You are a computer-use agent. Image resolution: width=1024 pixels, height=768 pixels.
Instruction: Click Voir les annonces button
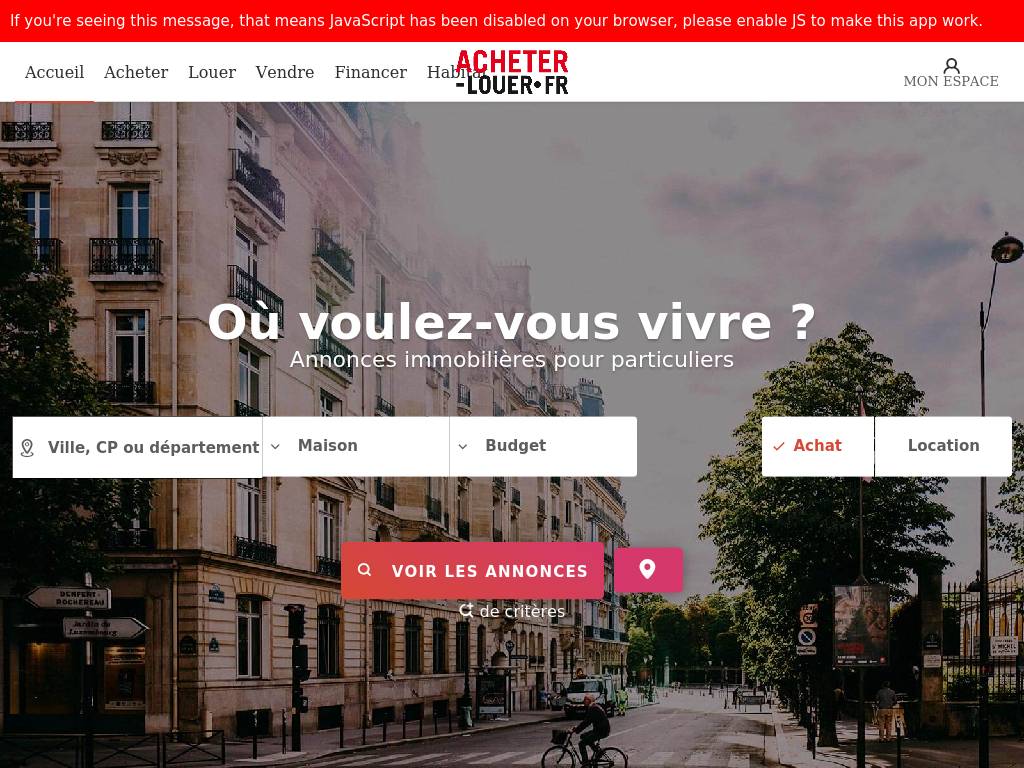click(x=472, y=570)
